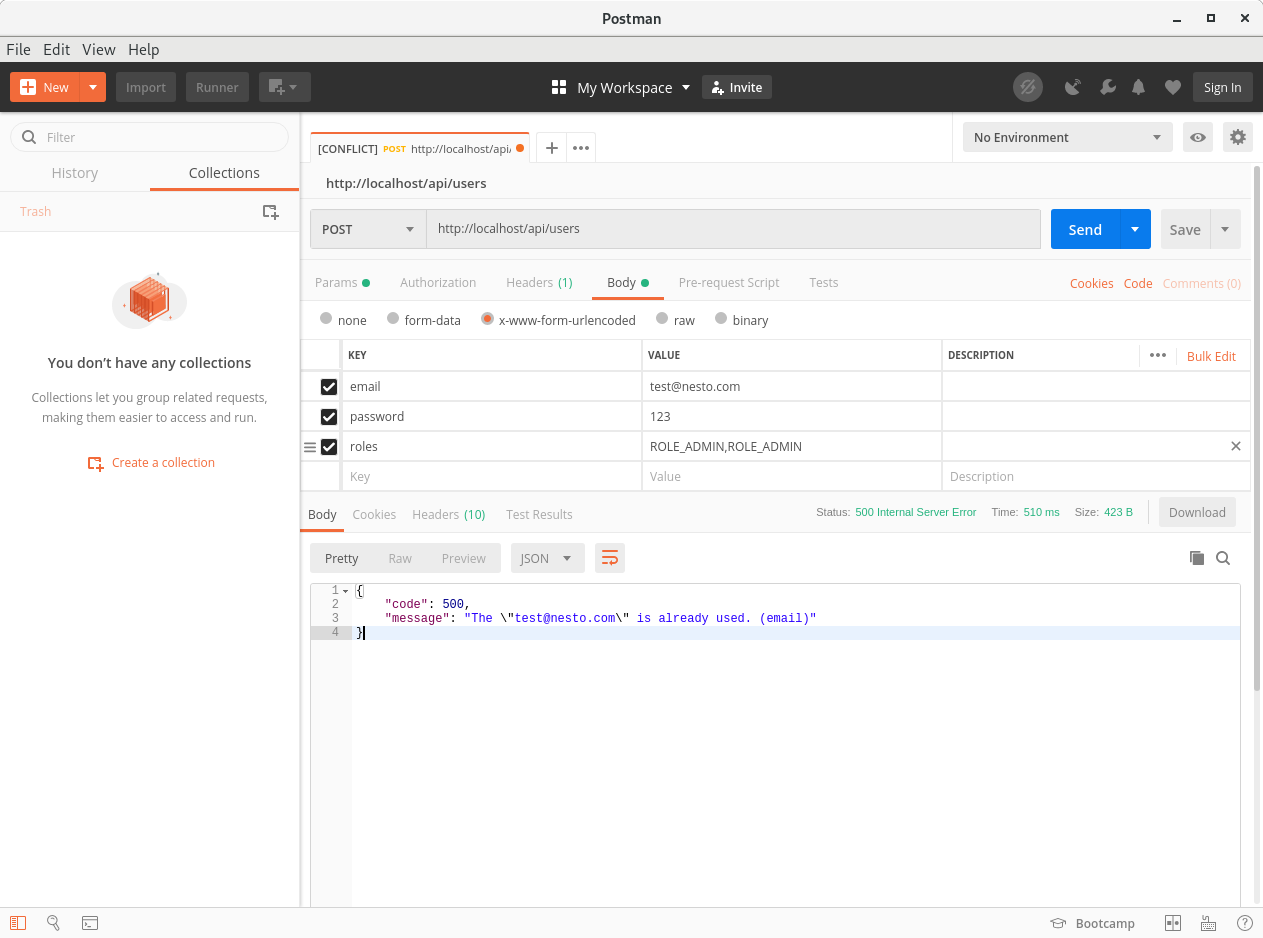The height and width of the screenshot is (938, 1263).
Task: Open the response Headers (10) tab
Action: click(449, 514)
